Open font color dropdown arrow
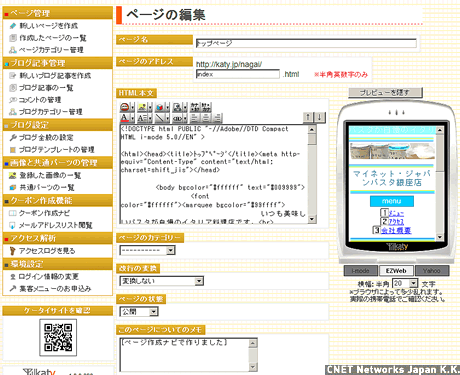460x375 pixels. 133,118
